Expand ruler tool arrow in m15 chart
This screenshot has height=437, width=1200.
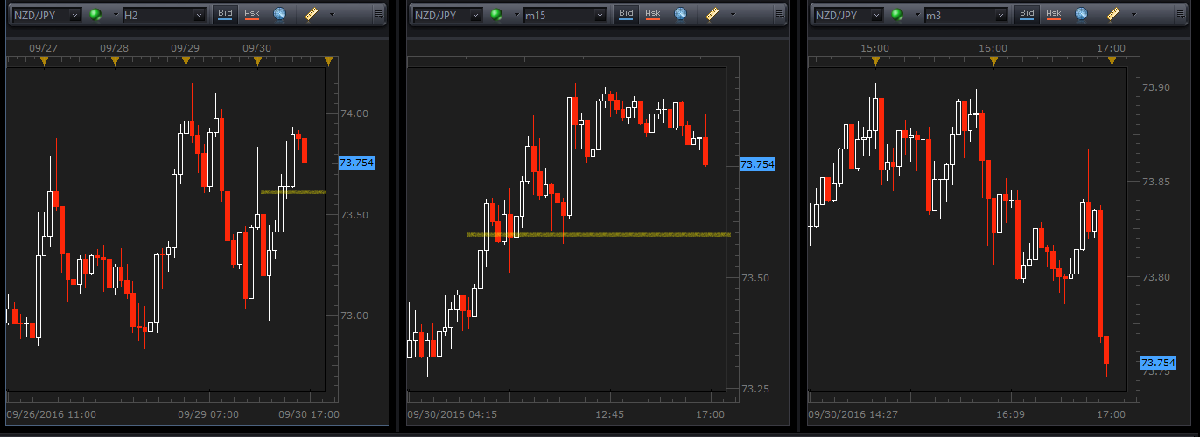[732, 15]
